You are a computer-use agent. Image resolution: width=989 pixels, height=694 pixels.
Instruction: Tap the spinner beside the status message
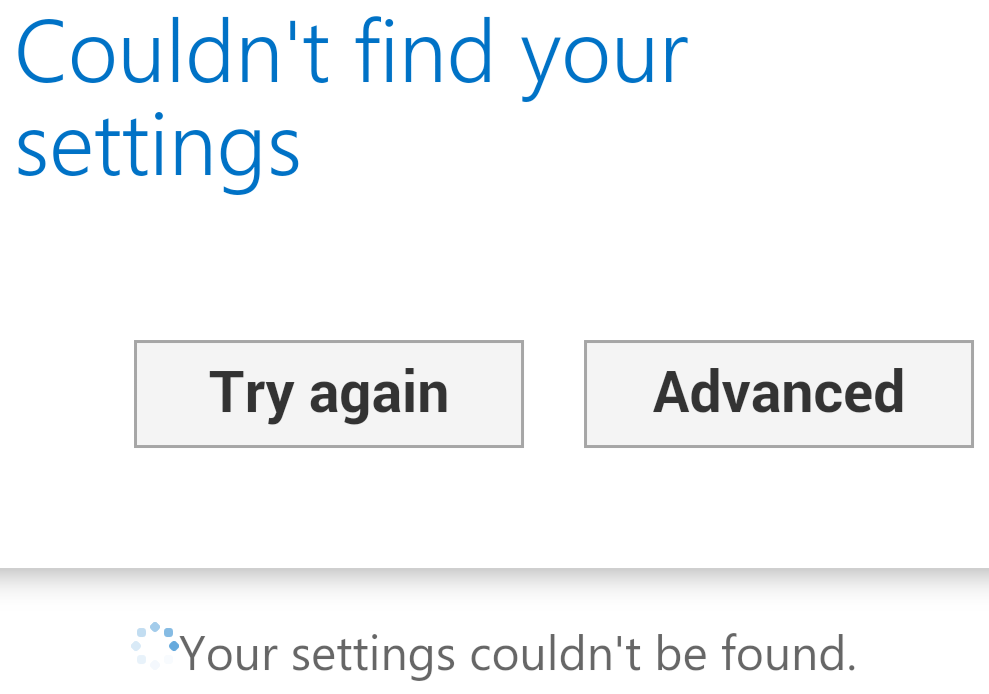[x=155, y=646]
